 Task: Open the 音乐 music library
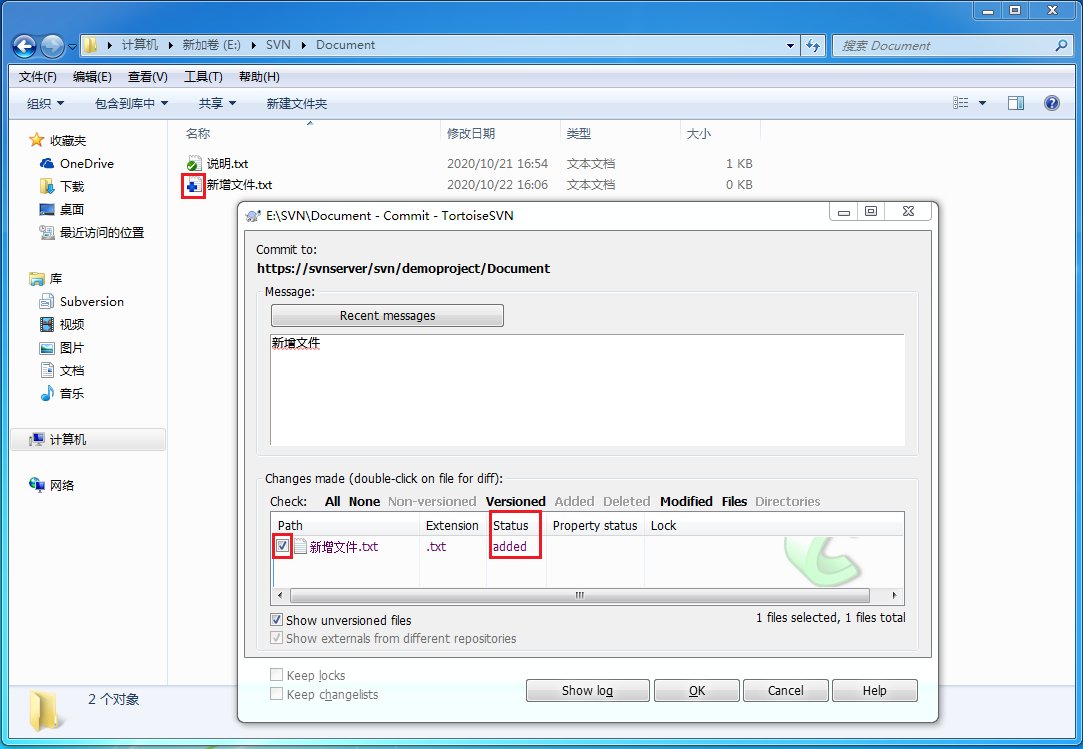pyautogui.click(x=62, y=394)
